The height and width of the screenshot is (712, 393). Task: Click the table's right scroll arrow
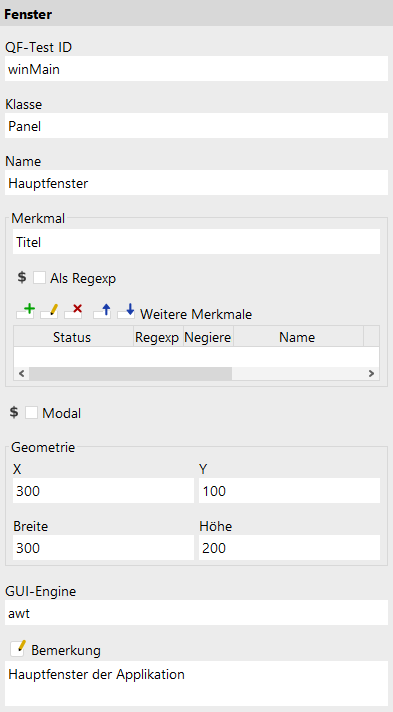coord(372,374)
